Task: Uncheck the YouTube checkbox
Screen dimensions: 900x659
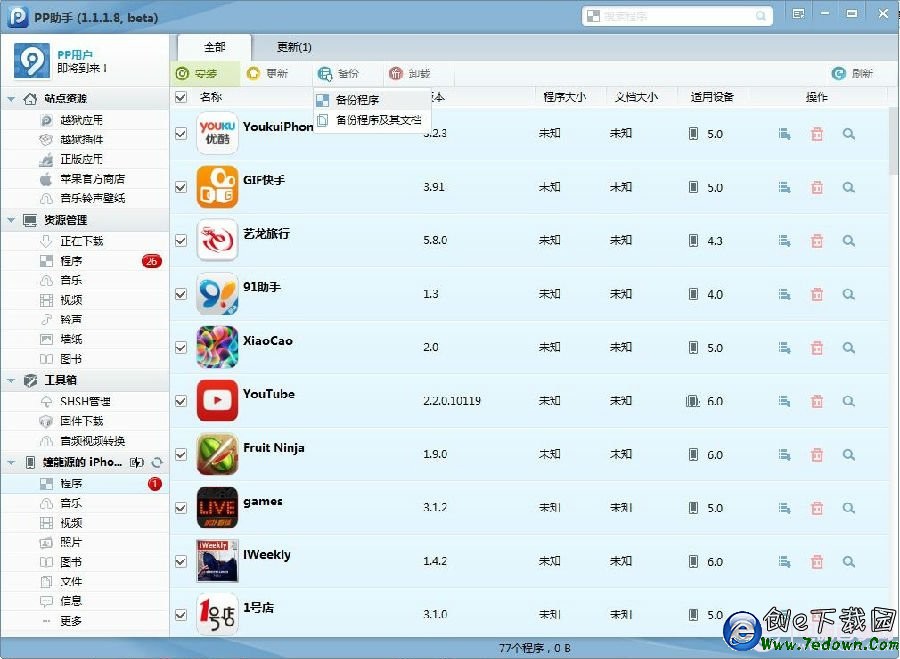Action: [x=181, y=401]
